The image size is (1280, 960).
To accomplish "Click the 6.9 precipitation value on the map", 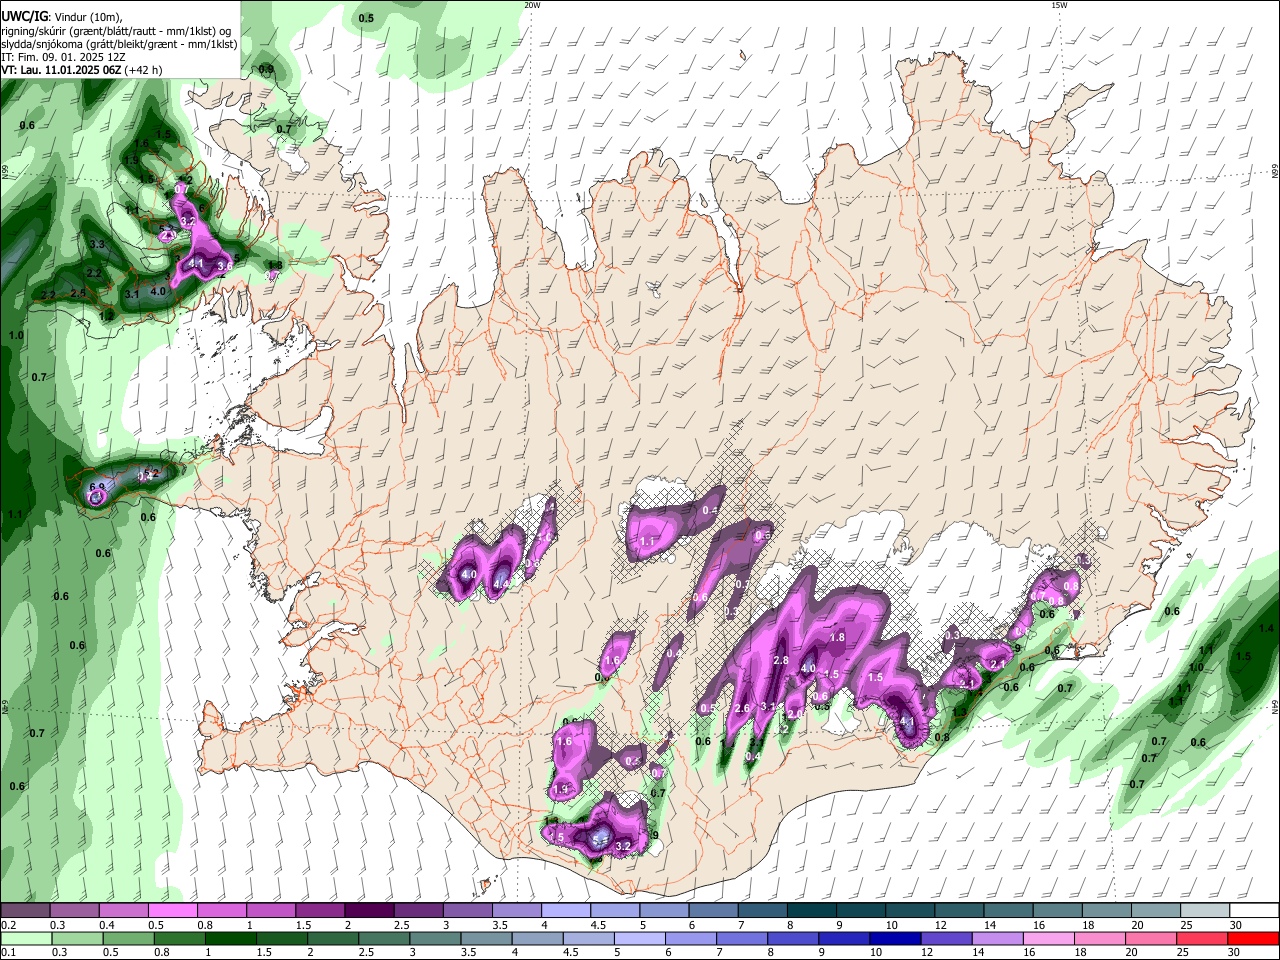I will [x=97, y=488].
